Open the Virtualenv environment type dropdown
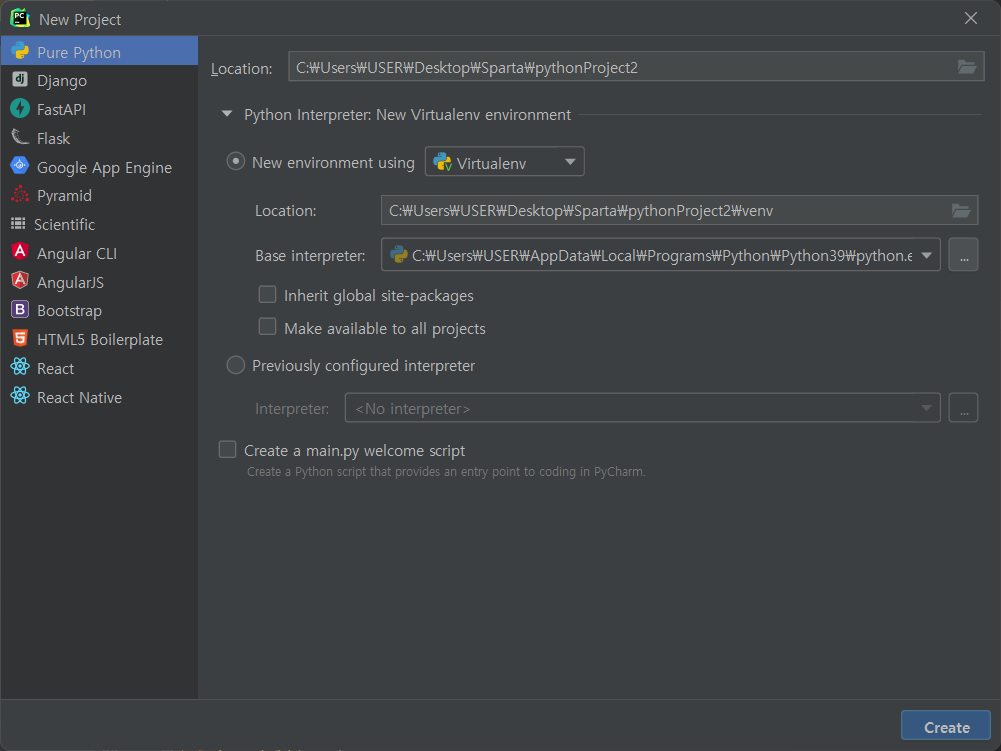1001x751 pixels. click(x=504, y=162)
